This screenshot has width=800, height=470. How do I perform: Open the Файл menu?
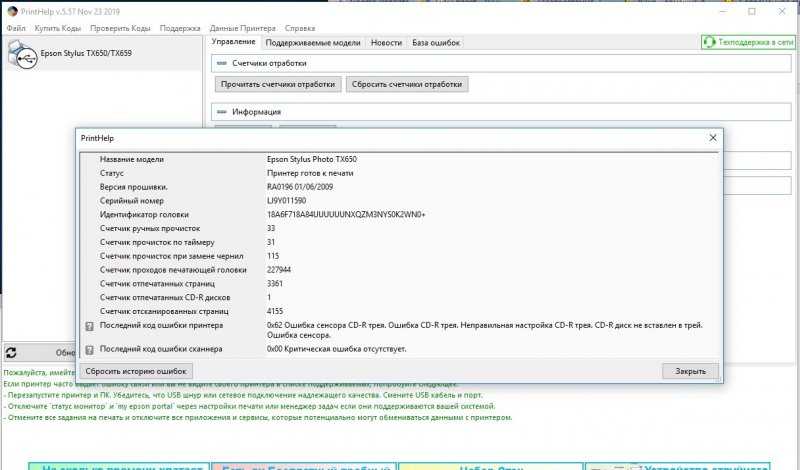click(x=15, y=28)
